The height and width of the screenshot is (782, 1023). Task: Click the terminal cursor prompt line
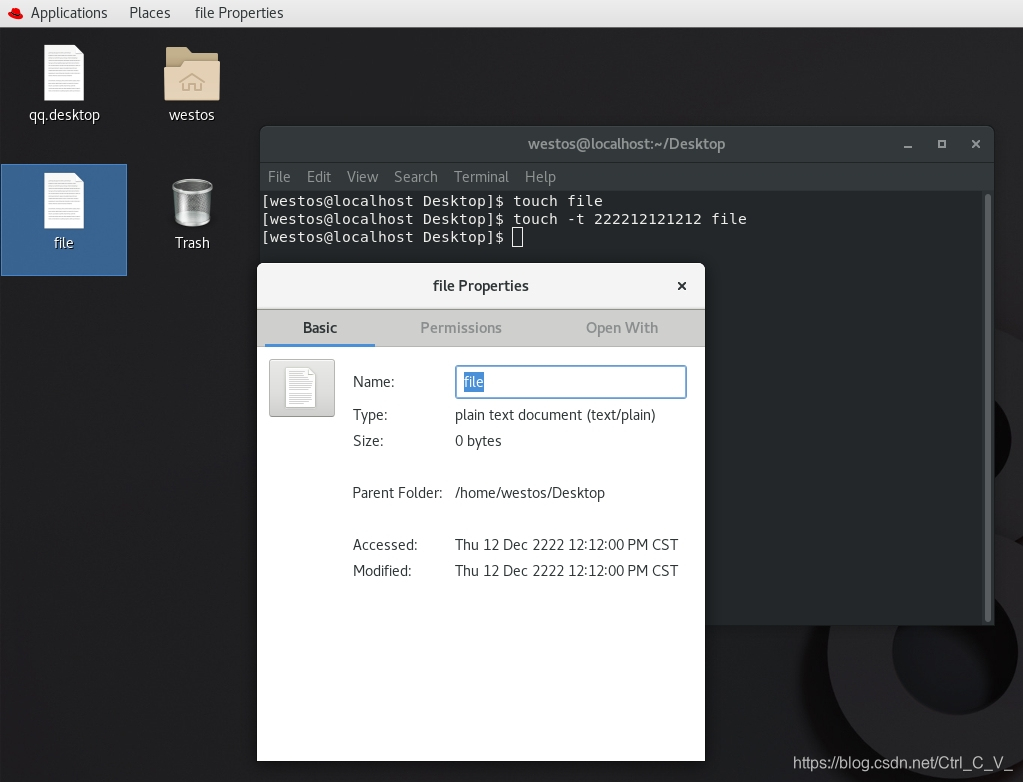coord(392,237)
